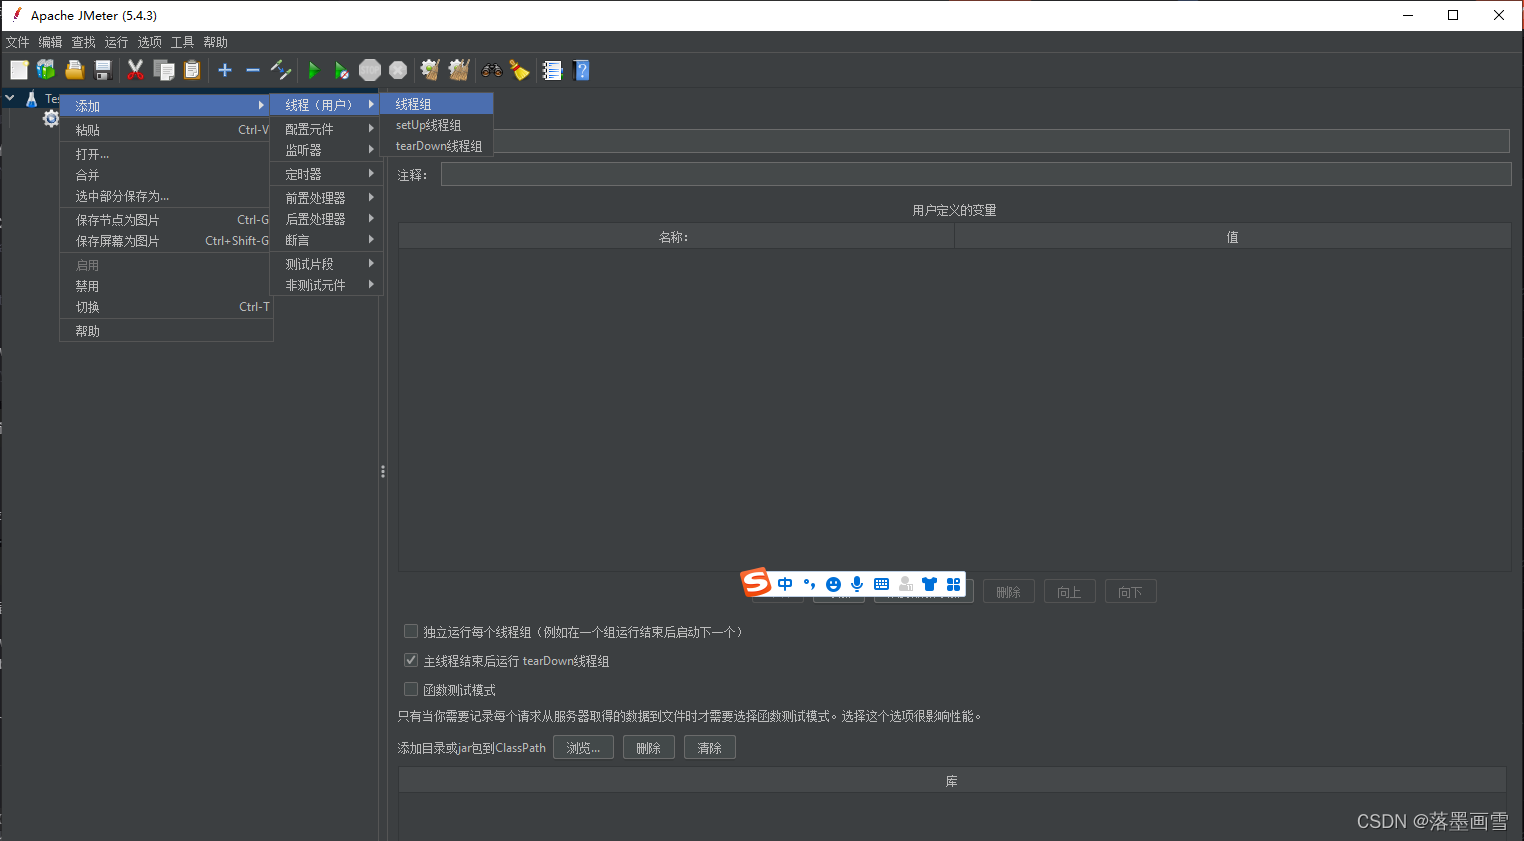Screen dimensions: 1524x841
Task: Click the toolbox grid icon in IME bar
Action: (953, 584)
